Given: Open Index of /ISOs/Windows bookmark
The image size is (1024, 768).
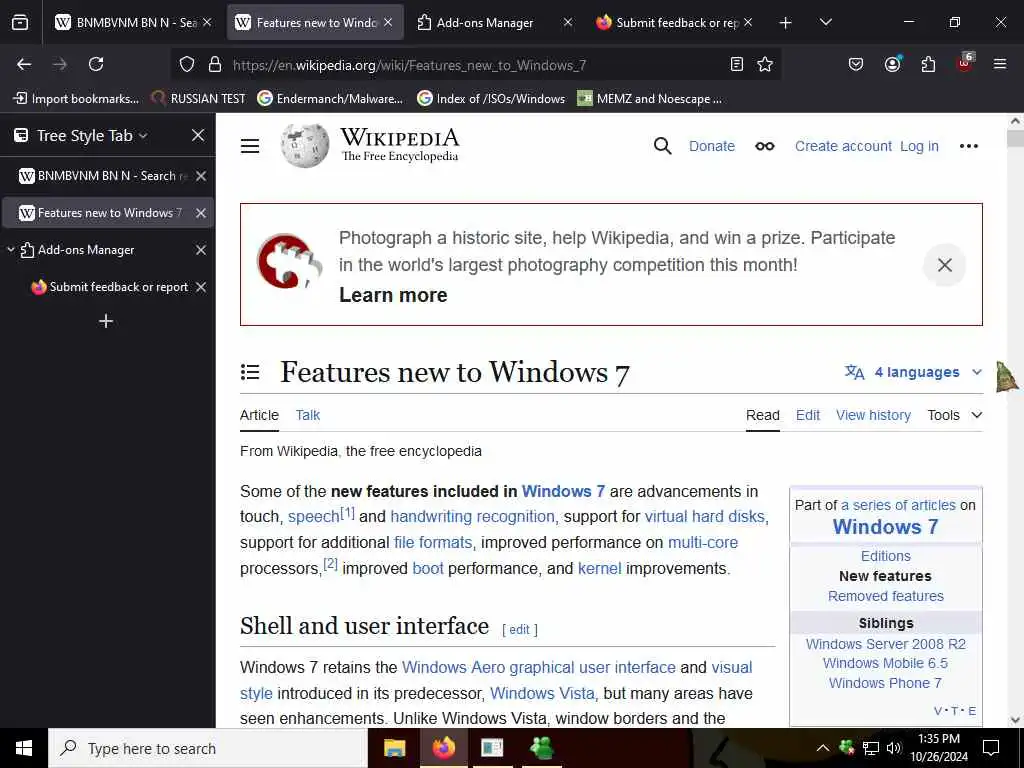Looking at the screenshot, I should tap(491, 99).
